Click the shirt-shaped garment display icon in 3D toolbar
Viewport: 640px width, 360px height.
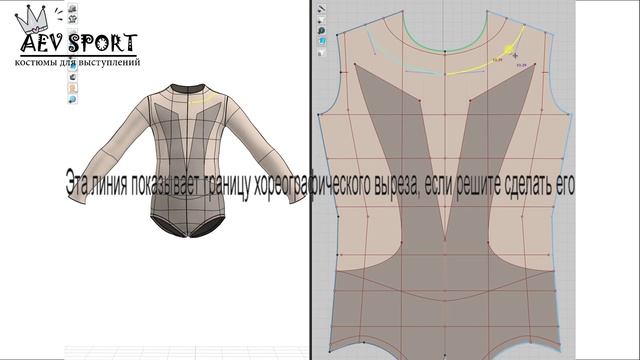tap(72, 19)
